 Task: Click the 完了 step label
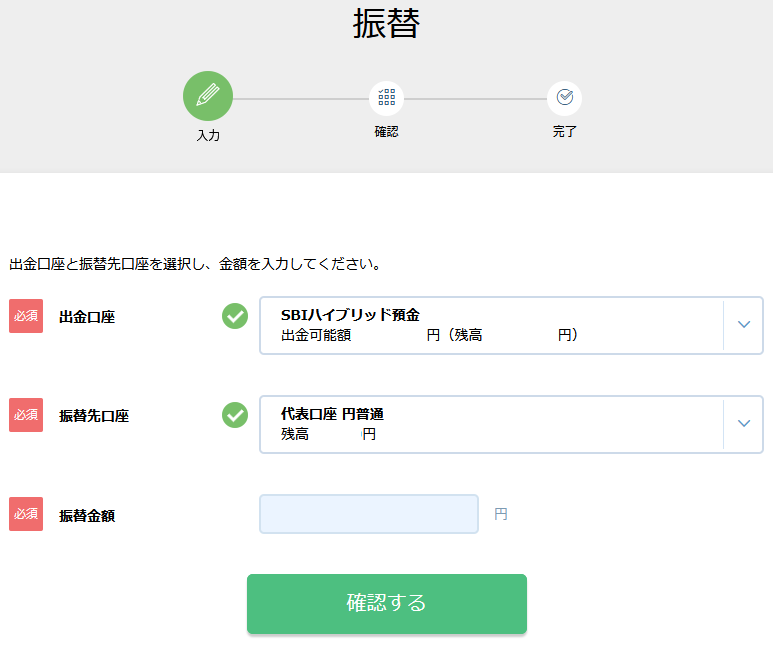[x=564, y=132]
